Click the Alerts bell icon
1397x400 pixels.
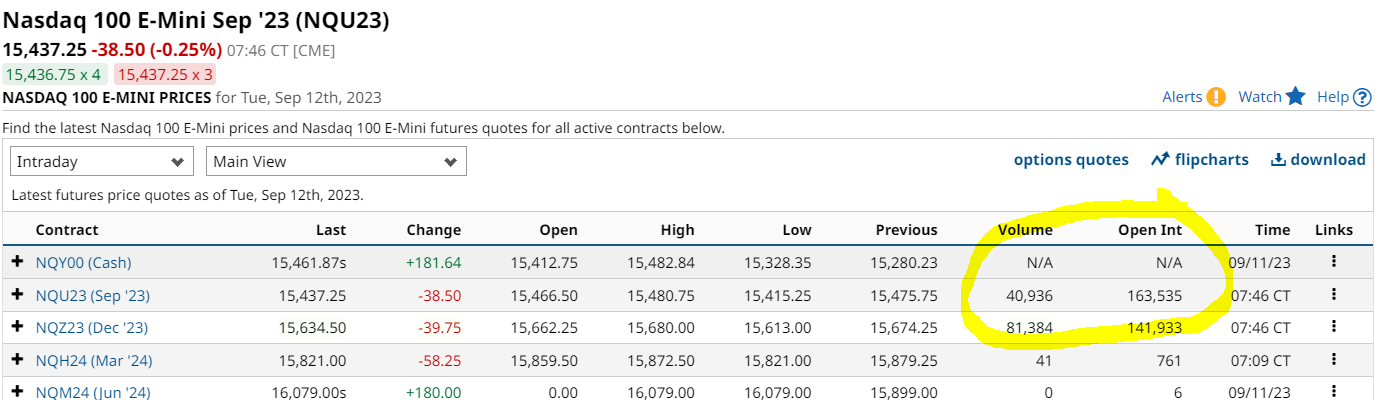(x=1215, y=97)
